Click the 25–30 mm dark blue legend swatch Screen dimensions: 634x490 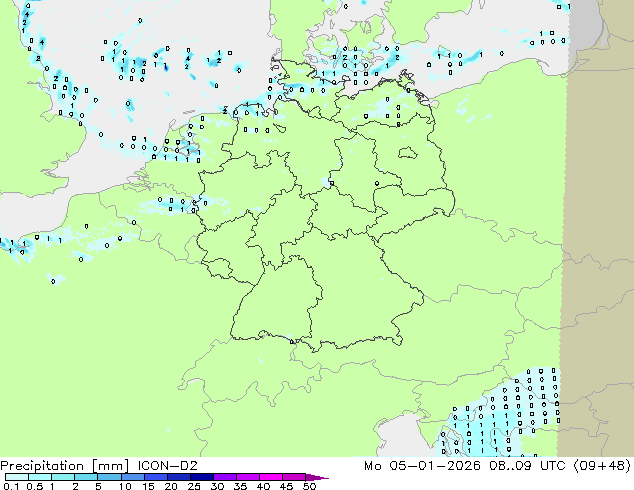(202, 477)
